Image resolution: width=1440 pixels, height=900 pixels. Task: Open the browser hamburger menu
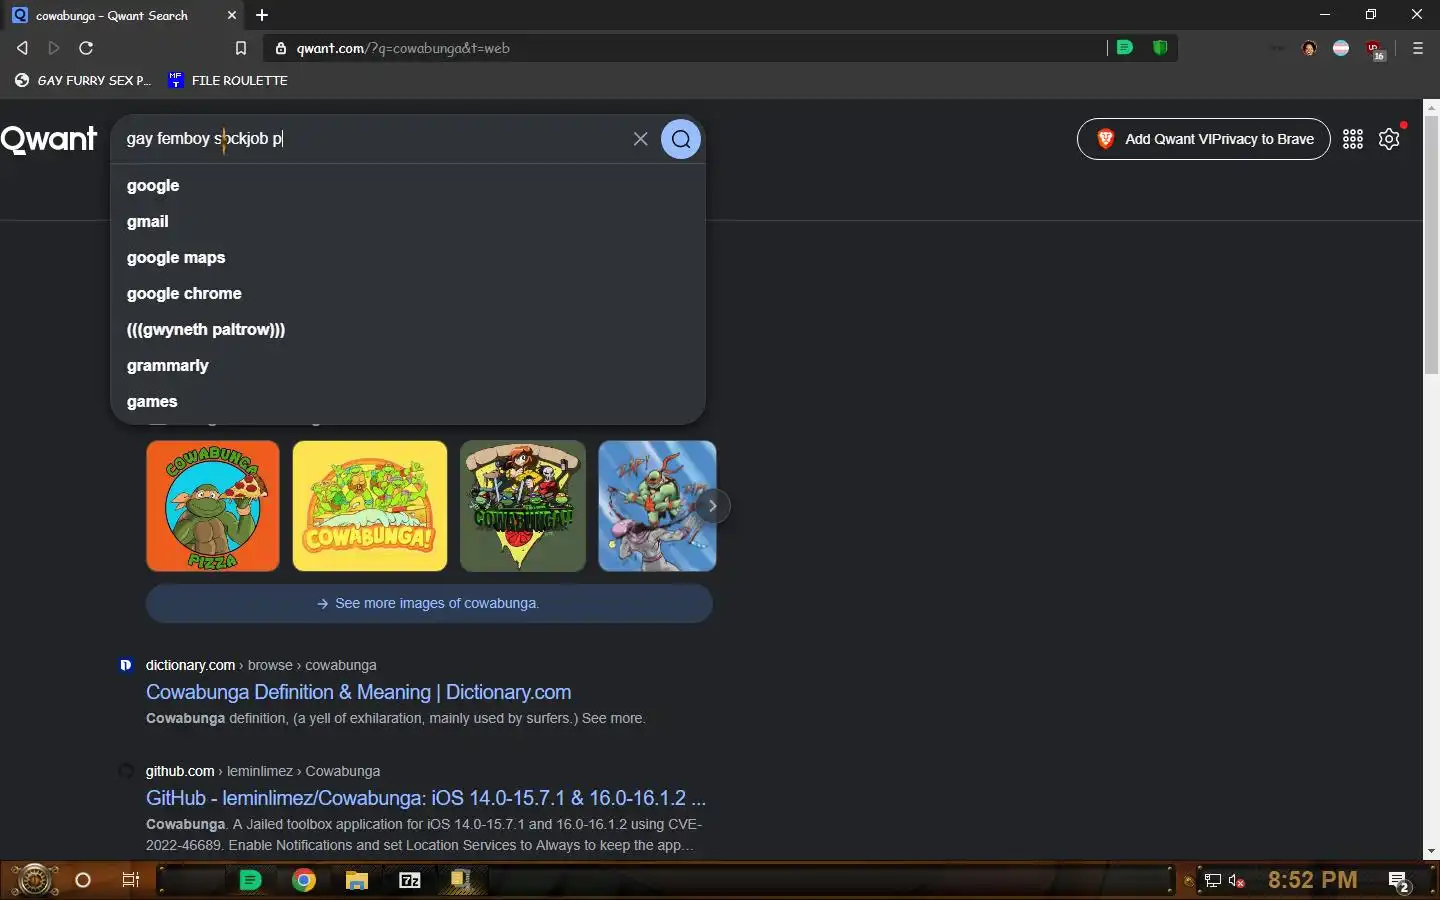1417,48
